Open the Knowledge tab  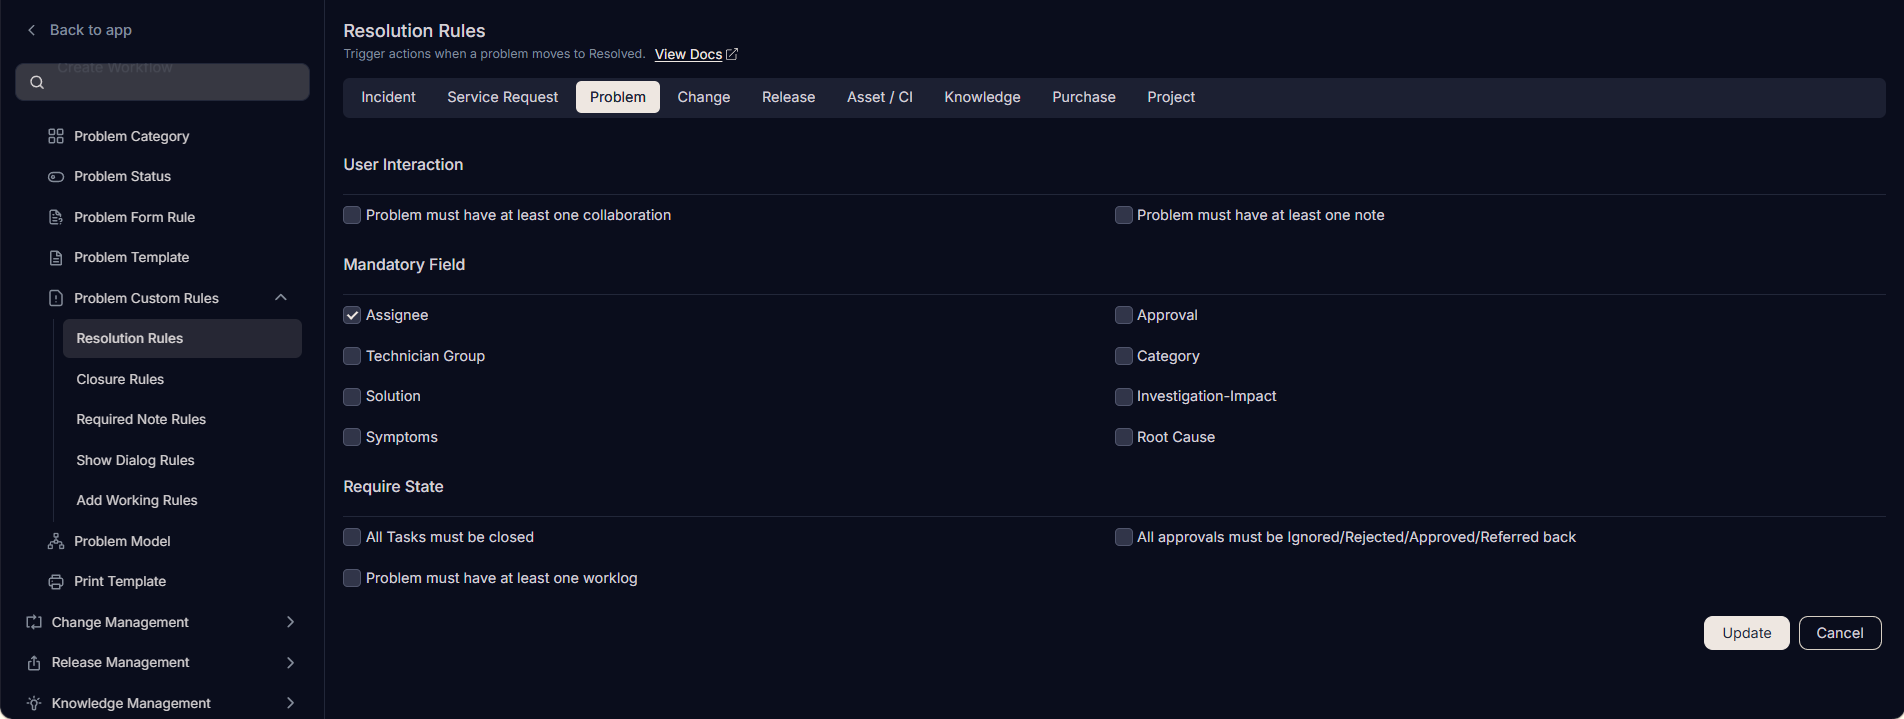982,97
